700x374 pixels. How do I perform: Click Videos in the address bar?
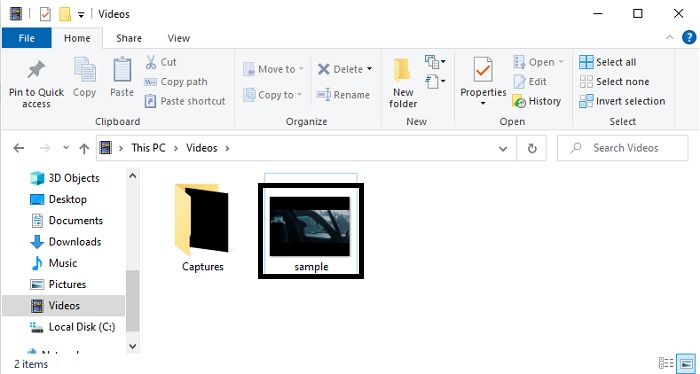202,148
